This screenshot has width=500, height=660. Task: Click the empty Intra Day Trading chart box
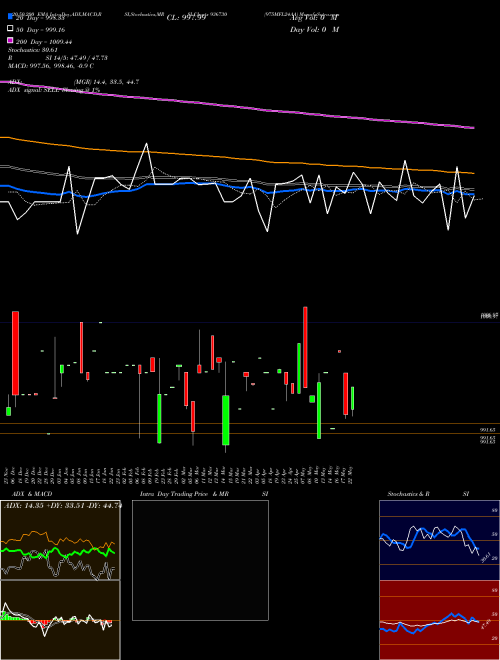coord(200,560)
